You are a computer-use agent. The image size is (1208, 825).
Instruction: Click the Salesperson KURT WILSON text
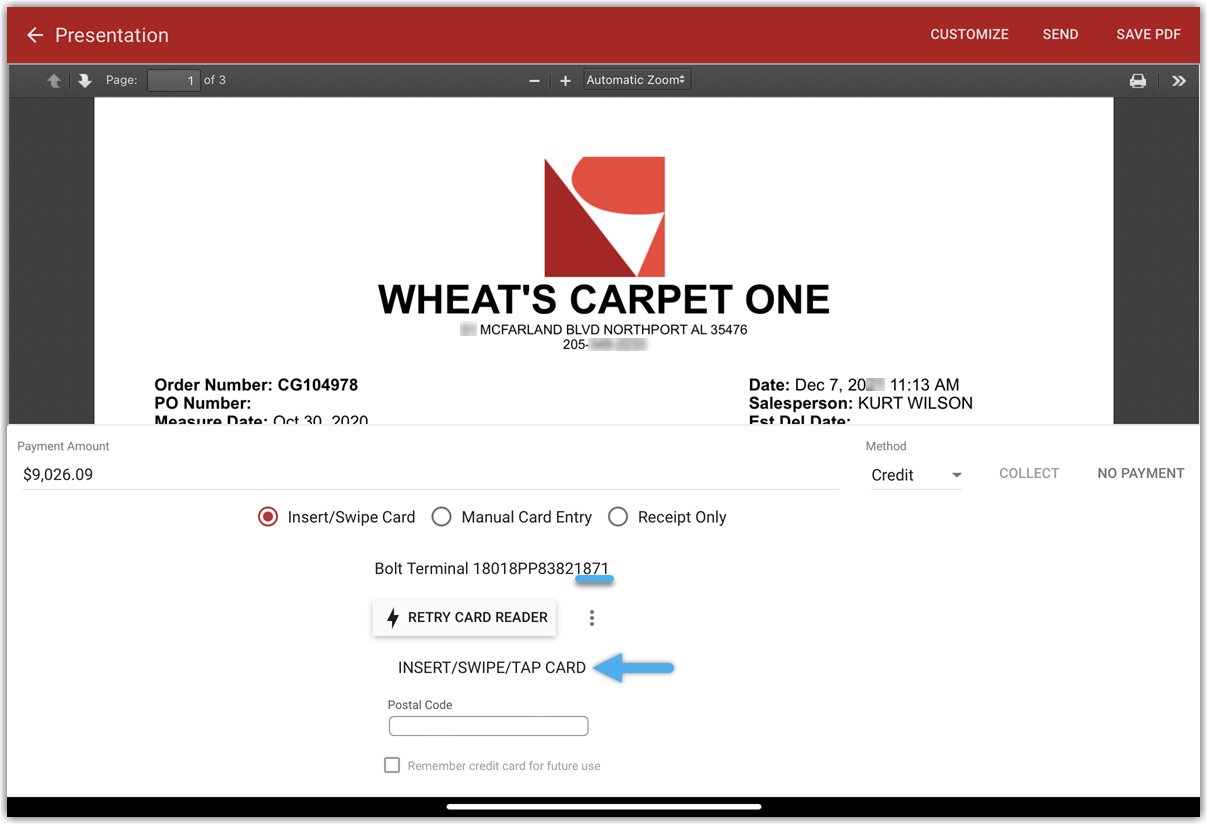pos(860,404)
